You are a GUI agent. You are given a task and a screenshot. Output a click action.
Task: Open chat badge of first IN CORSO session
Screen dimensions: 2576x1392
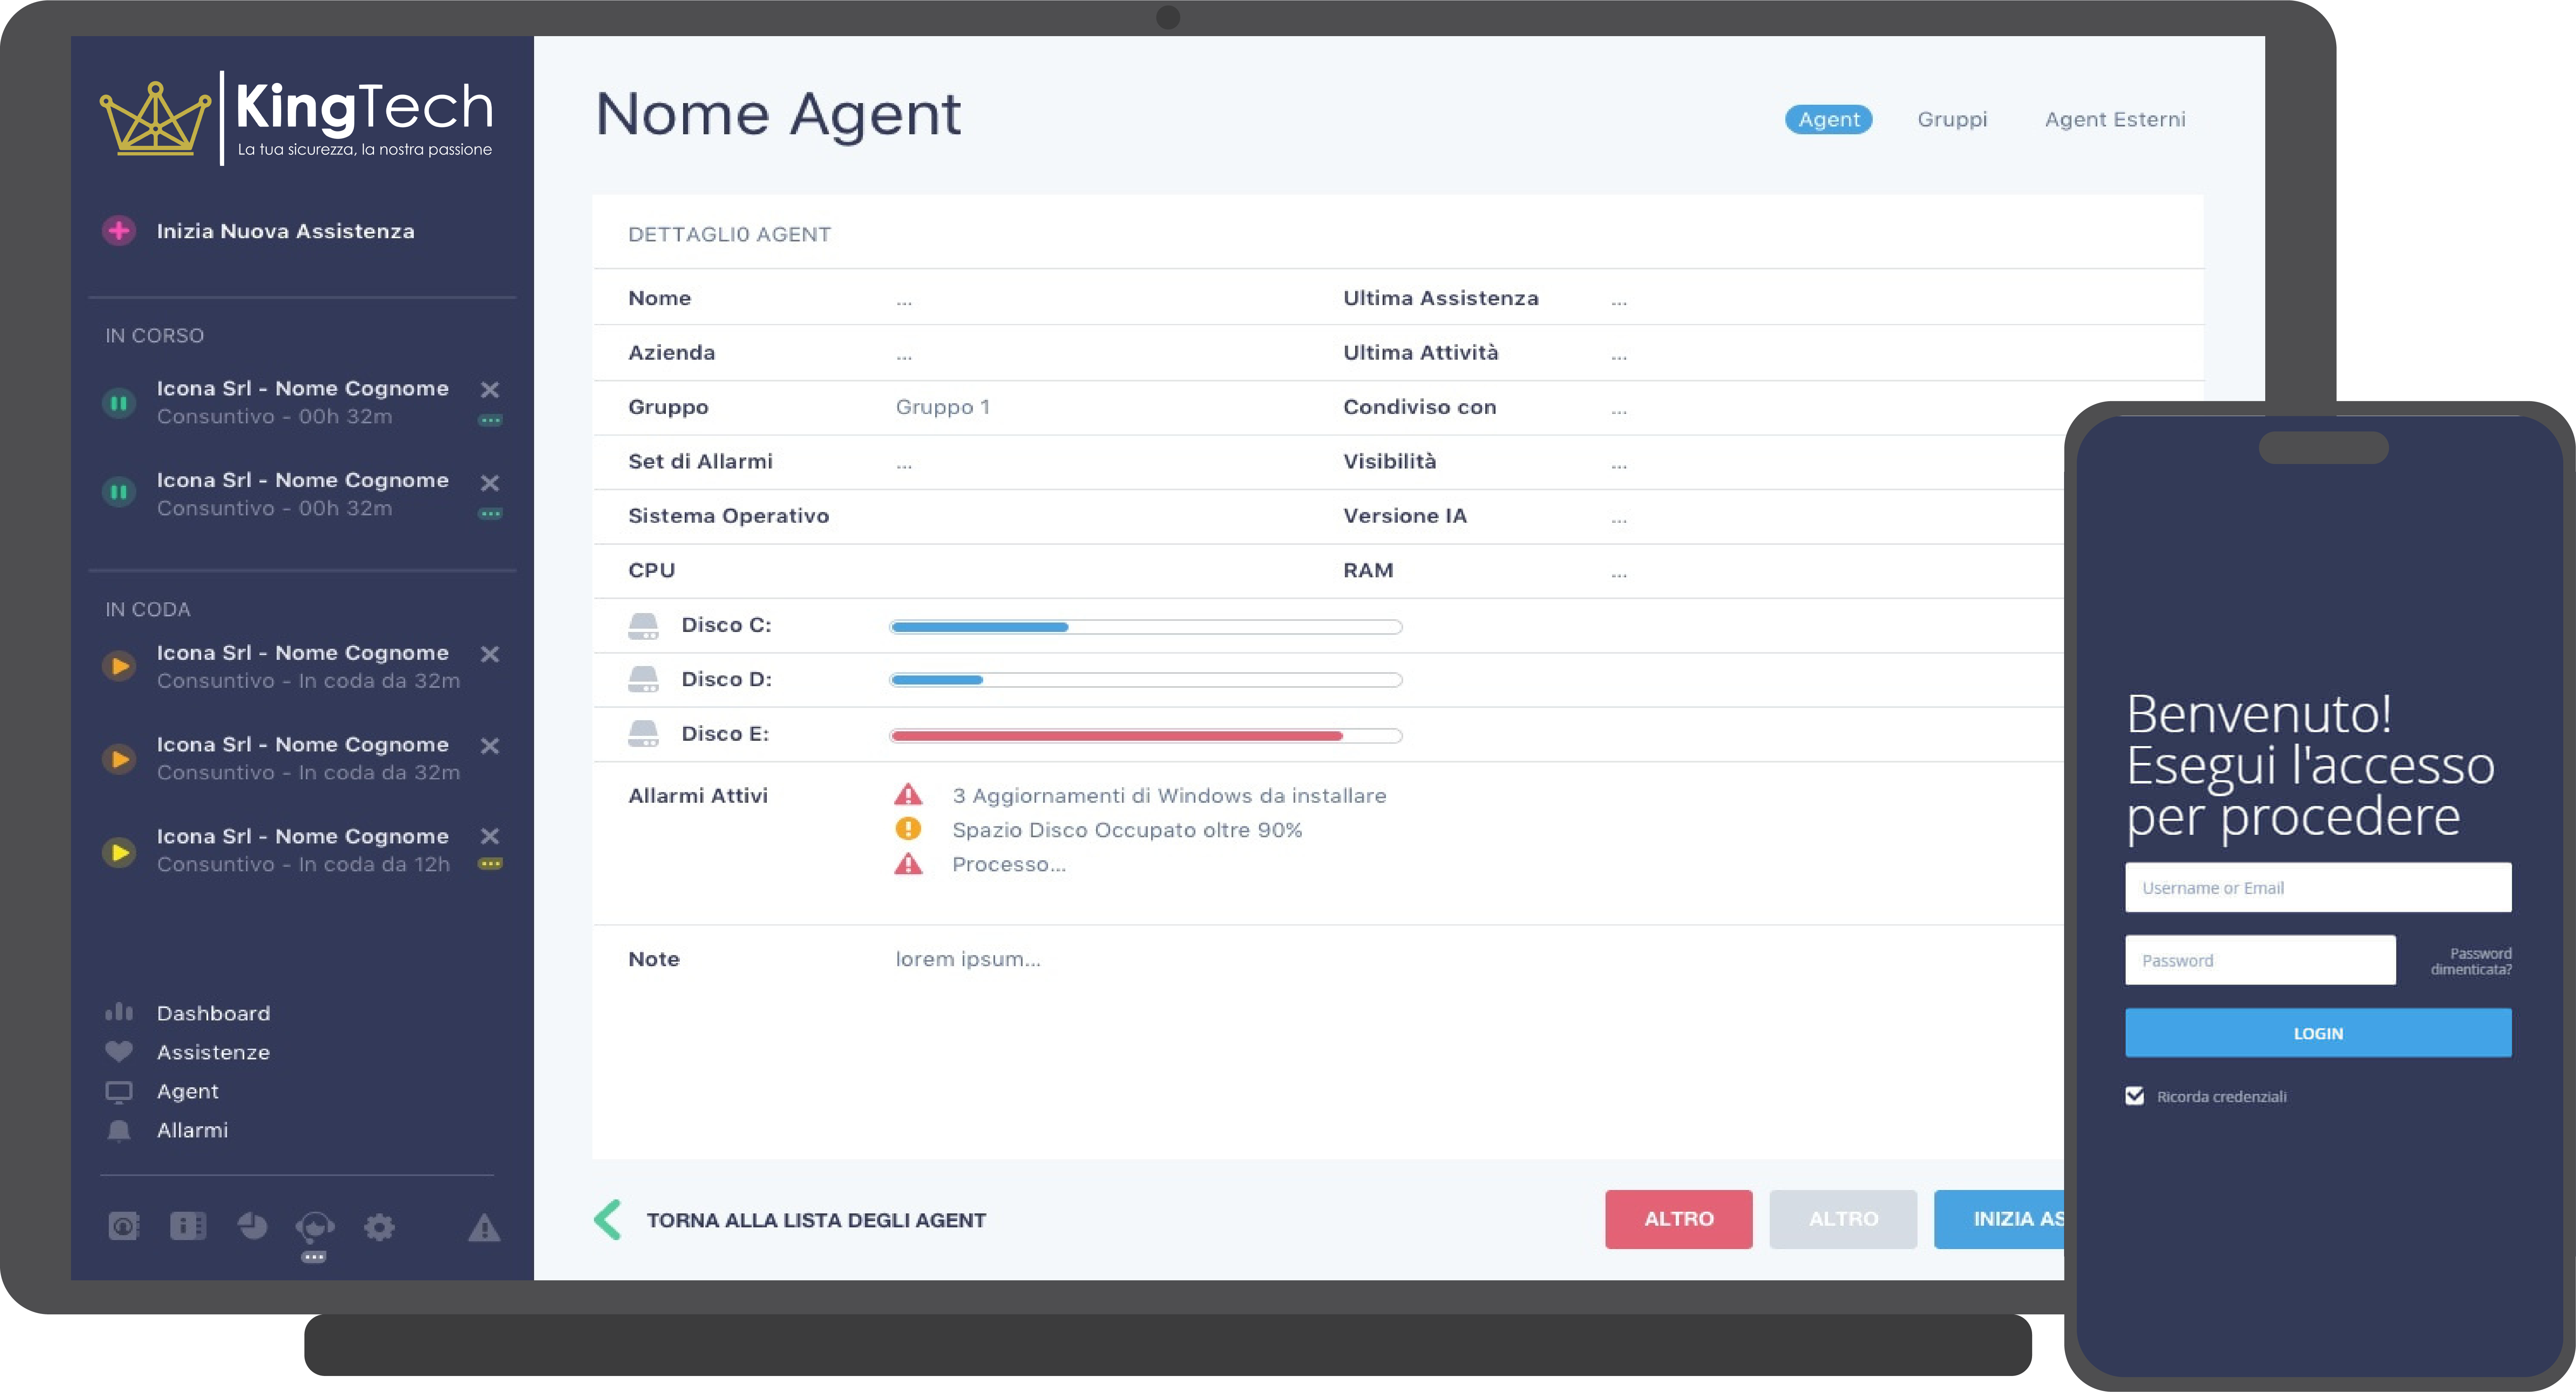(x=490, y=420)
